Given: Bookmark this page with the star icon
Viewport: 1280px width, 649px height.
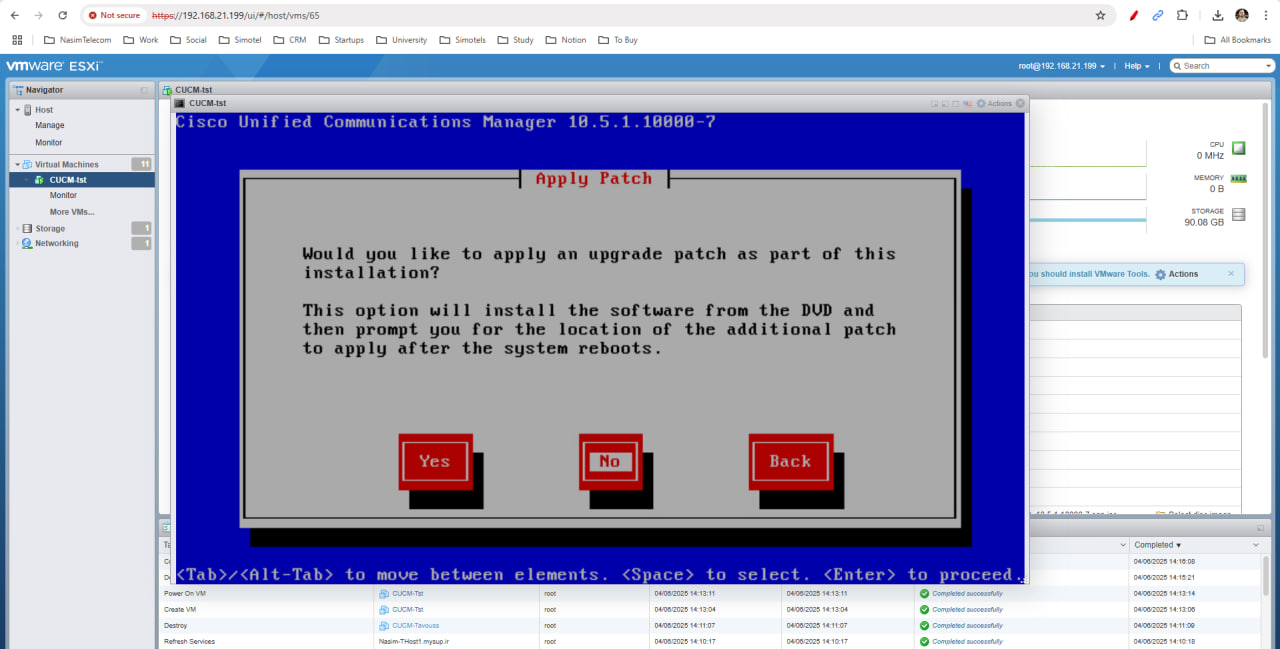Looking at the screenshot, I should [1100, 15].
